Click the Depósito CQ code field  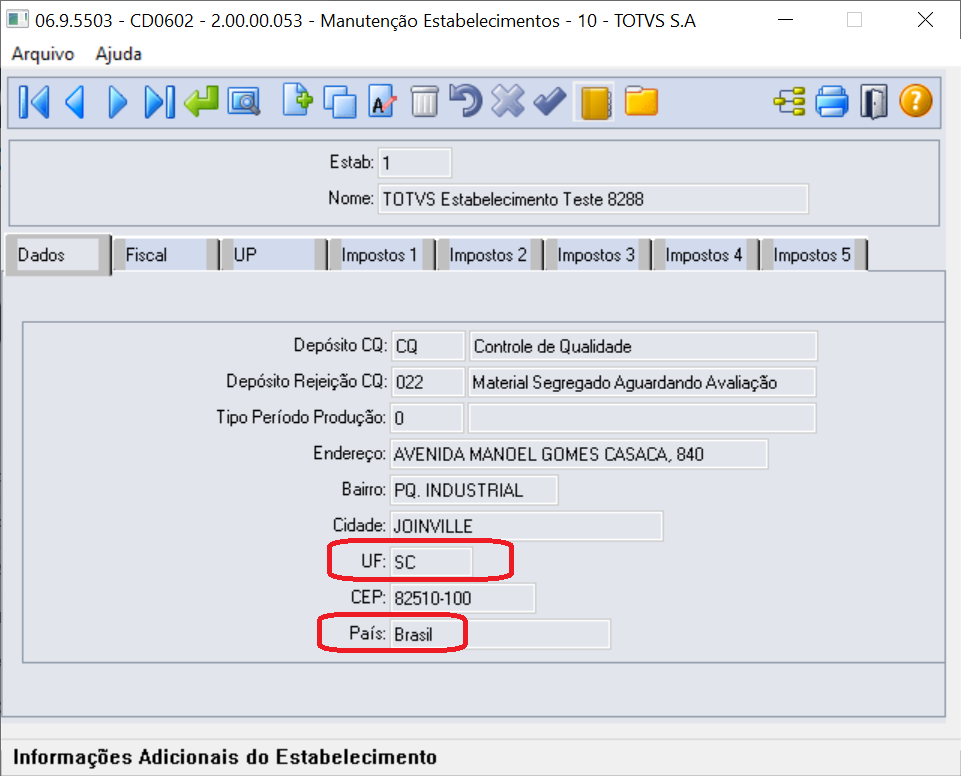tap(427, 346)
